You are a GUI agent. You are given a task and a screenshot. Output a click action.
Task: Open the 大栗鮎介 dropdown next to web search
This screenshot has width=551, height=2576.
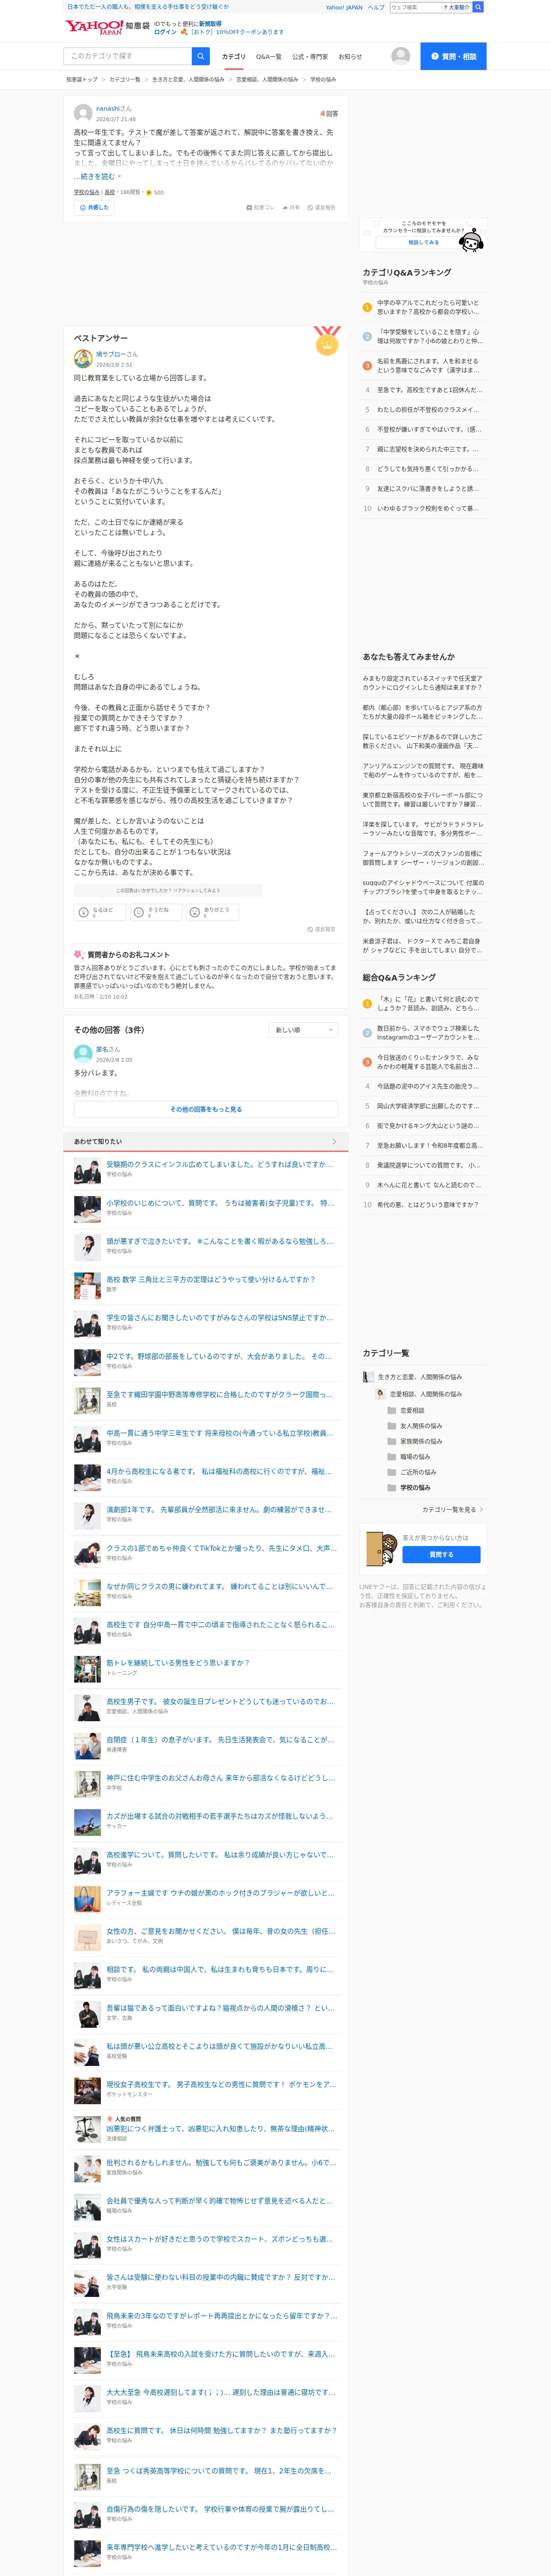pyautogui.click(x=456, y=7)
